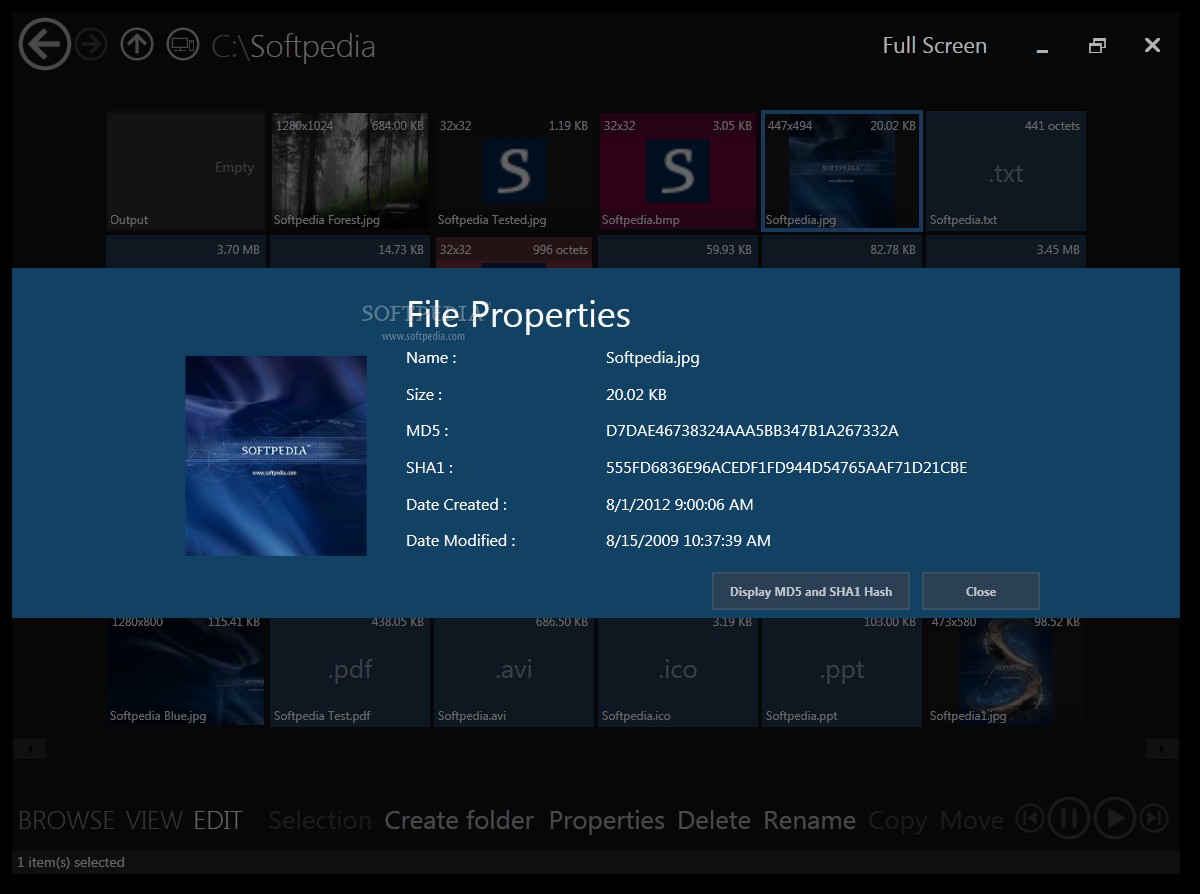
Task: Click the Move command
Action: tap(971, 821)
